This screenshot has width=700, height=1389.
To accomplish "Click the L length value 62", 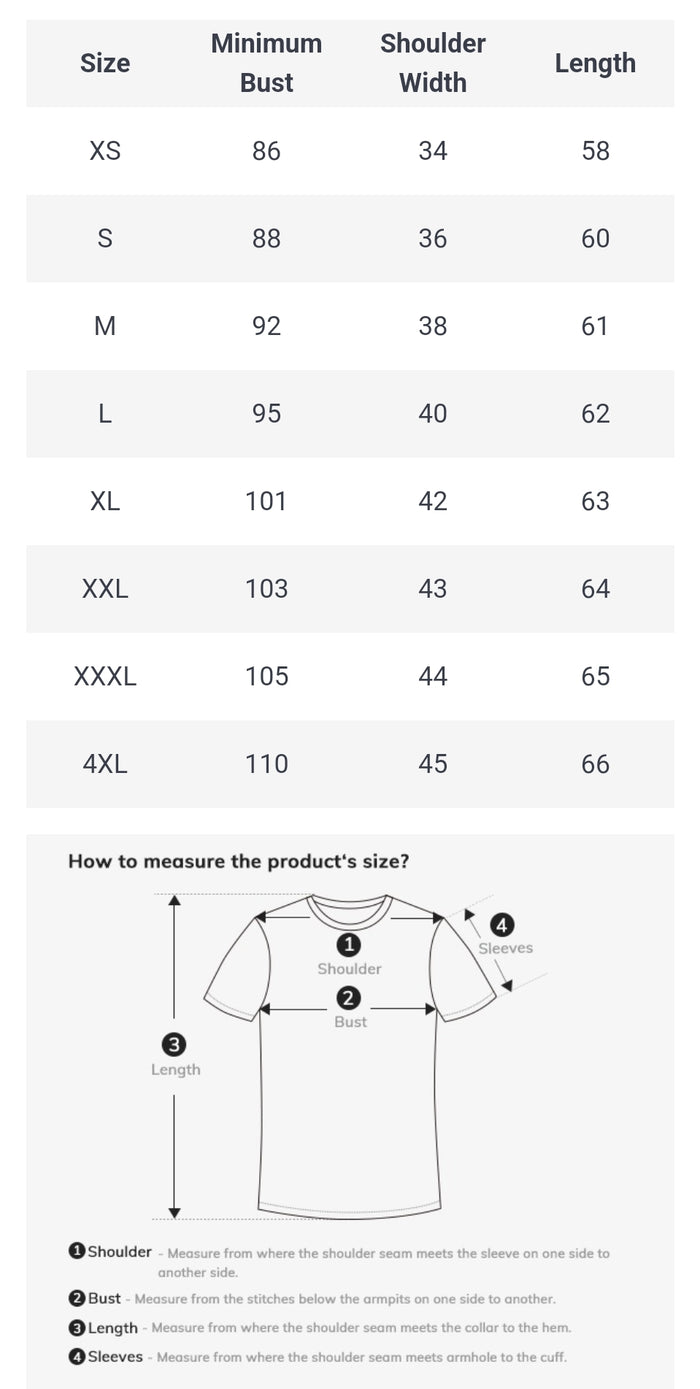I will pyautogui.click(x=595, y=414).
